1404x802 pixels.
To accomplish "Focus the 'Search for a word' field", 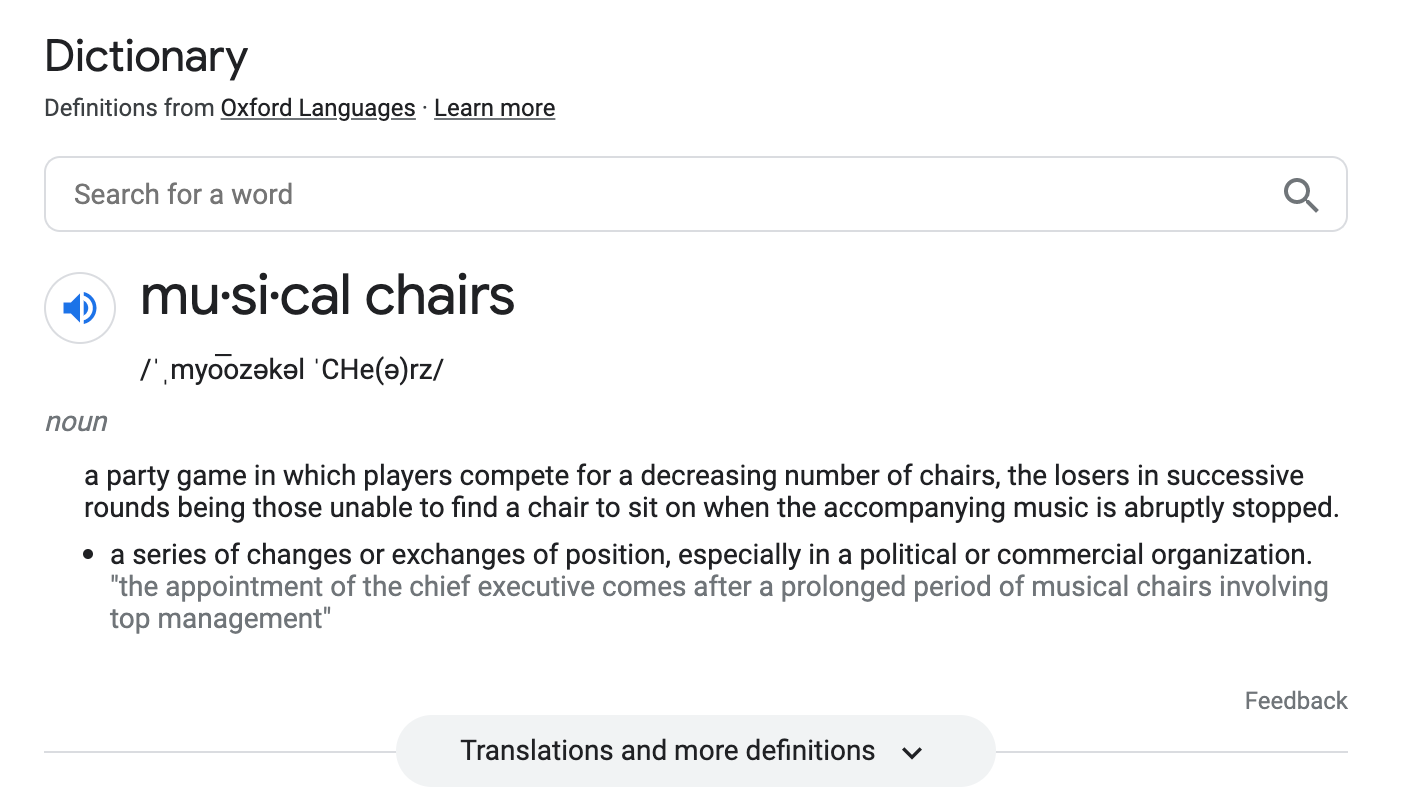I will [x=695, y=194].
